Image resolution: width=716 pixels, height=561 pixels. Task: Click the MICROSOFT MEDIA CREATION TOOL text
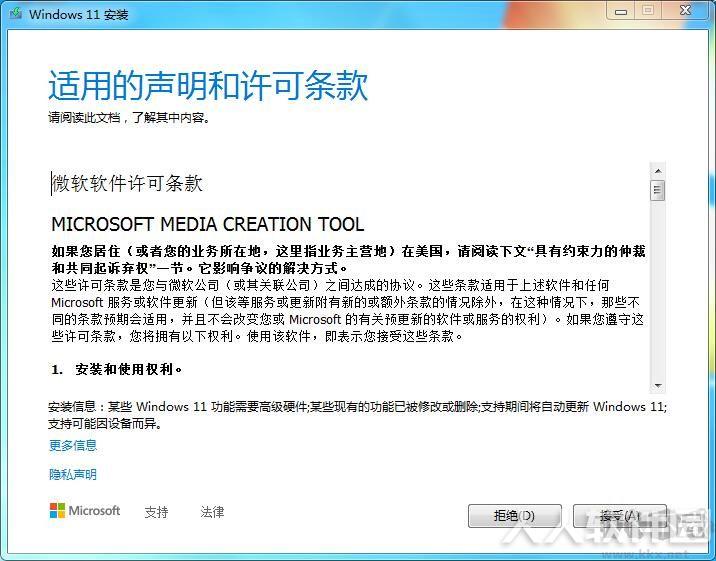(208, 224)
